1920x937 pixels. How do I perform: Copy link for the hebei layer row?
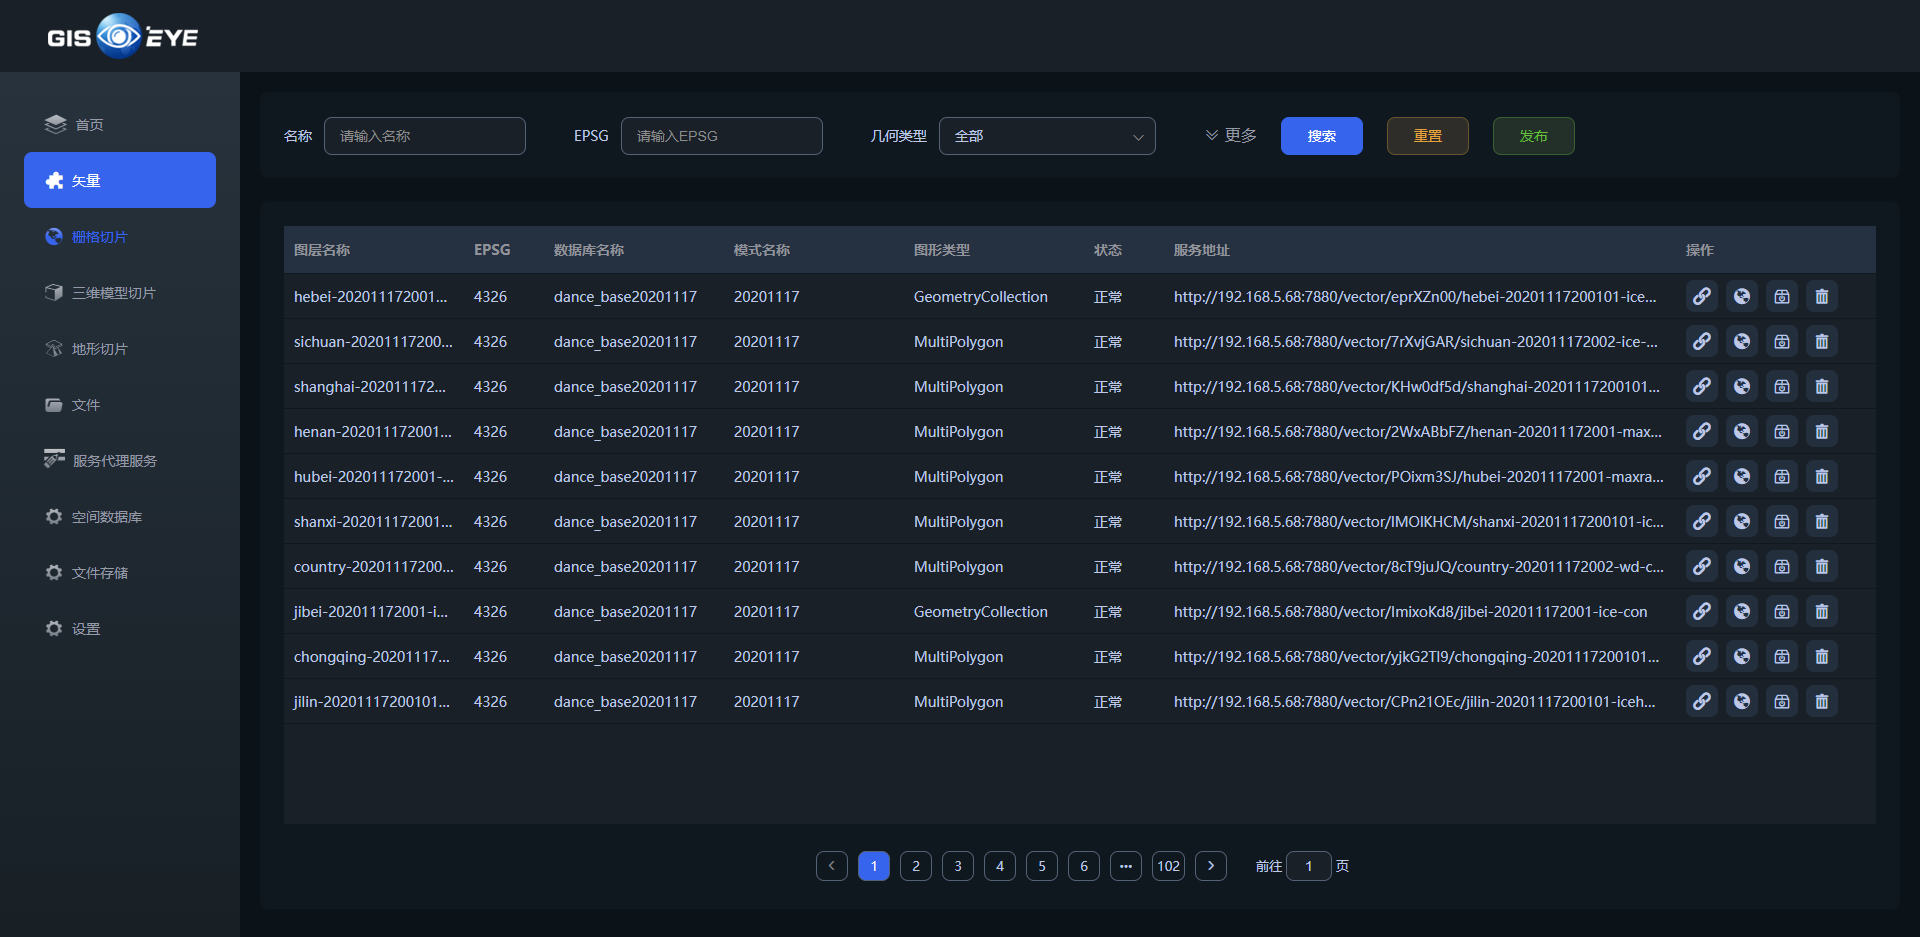(x=1701, y=296)
